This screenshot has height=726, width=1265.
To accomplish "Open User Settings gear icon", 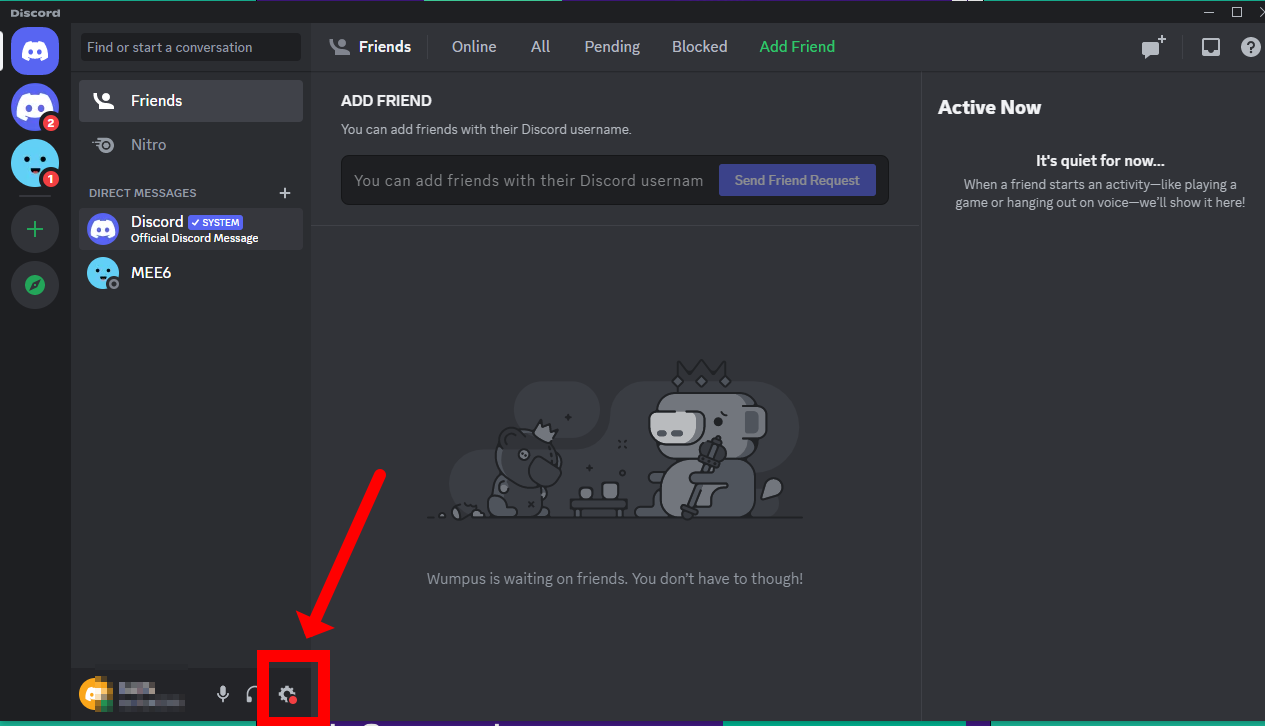I will coord(288,694).
